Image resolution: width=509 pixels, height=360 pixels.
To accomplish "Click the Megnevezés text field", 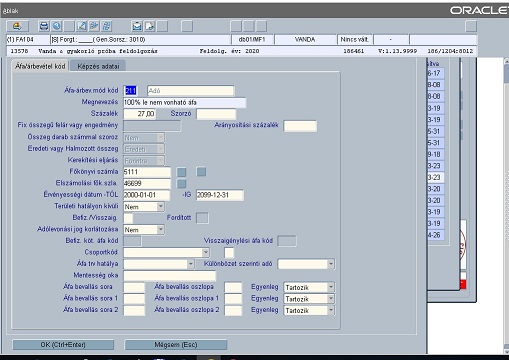I will 185,102.
